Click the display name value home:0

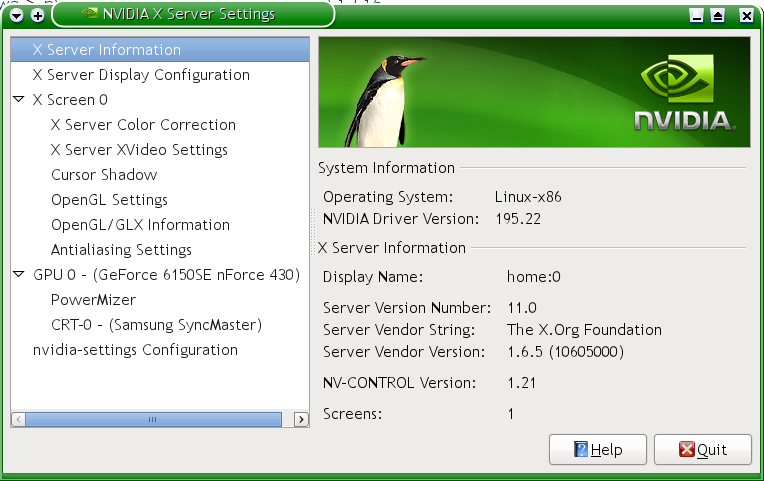[534, 277]
